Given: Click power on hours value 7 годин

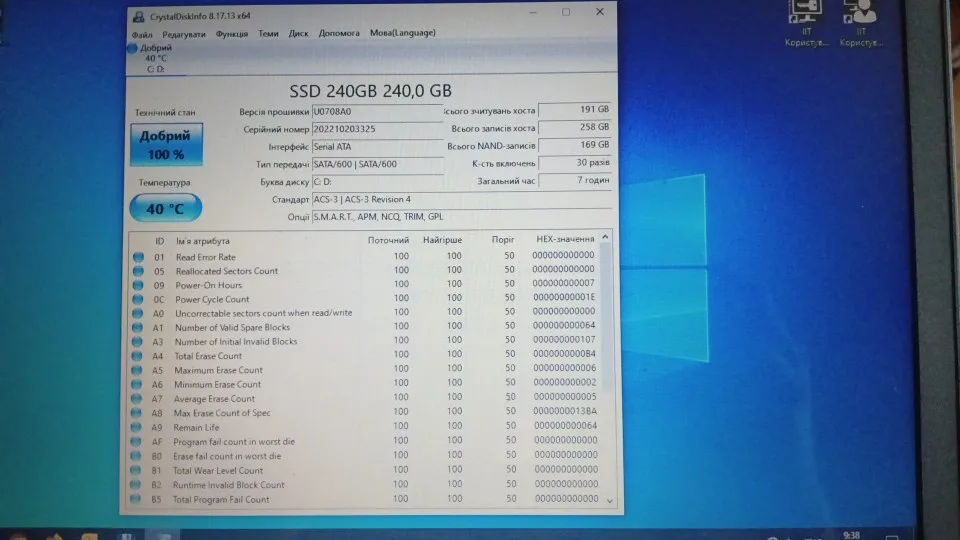Looking at the screenshot, I should [x=574, y=181].
